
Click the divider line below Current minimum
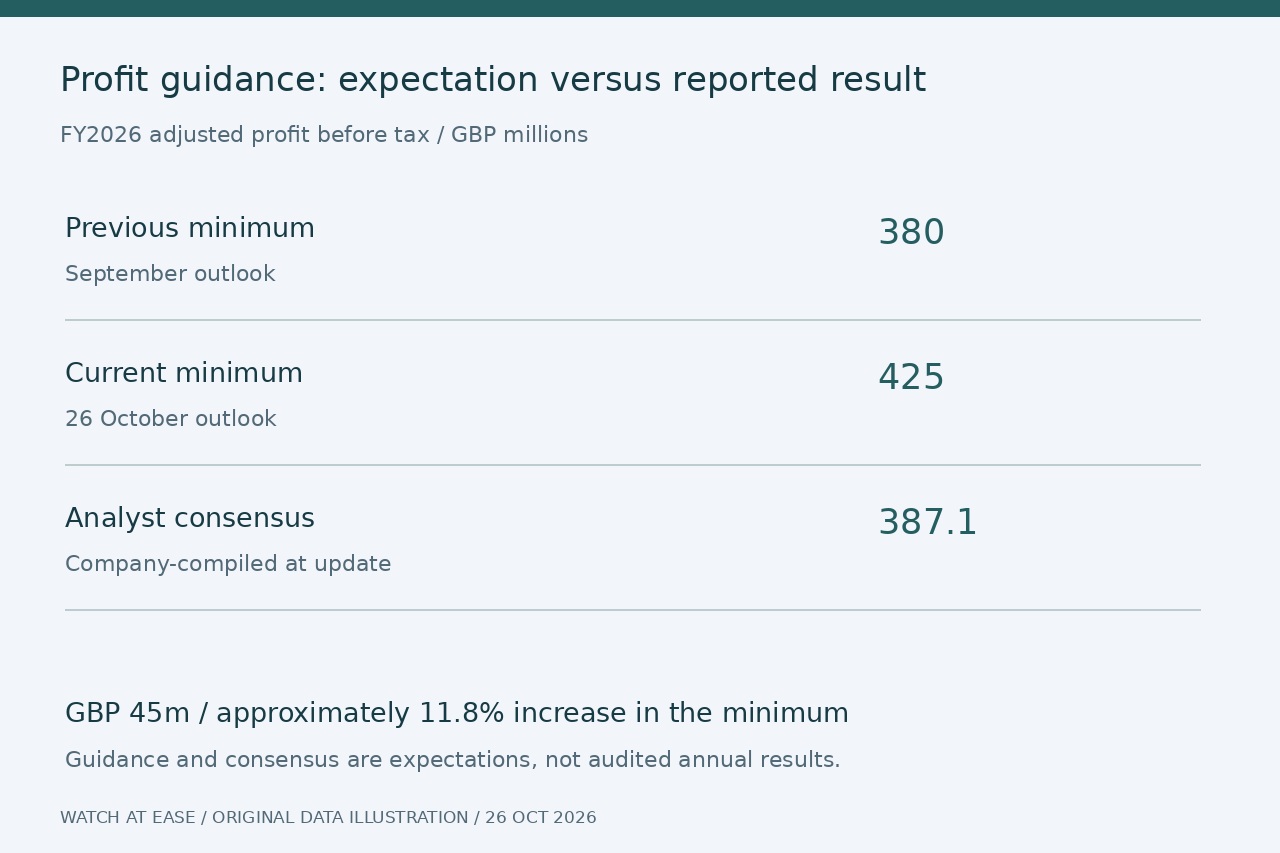click(633, 465)
